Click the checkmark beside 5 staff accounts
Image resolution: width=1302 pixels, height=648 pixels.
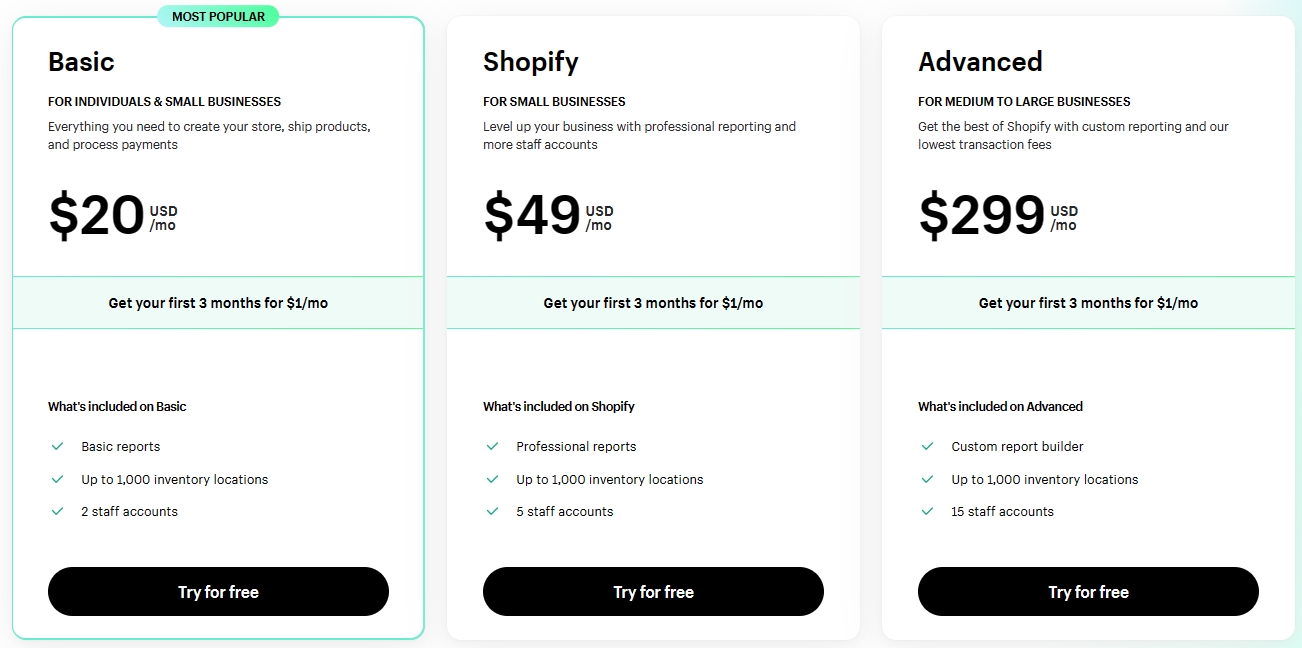[492, 511]
